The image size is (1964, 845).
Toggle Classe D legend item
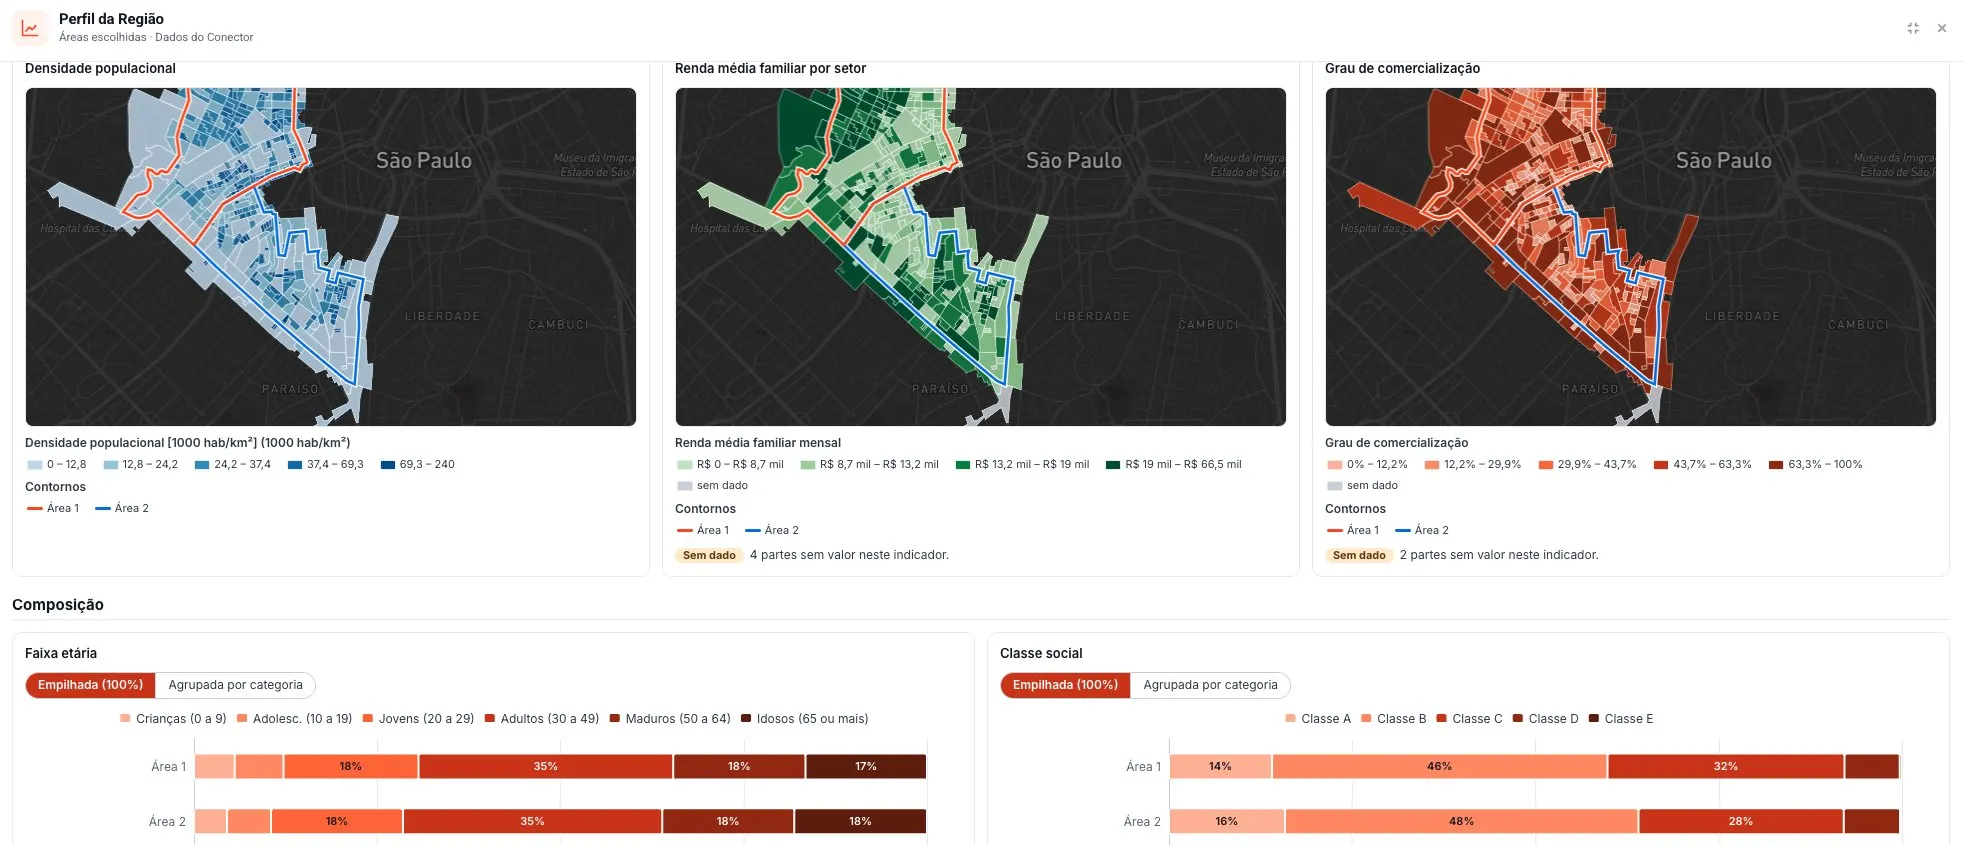(x=1546, y=719)
